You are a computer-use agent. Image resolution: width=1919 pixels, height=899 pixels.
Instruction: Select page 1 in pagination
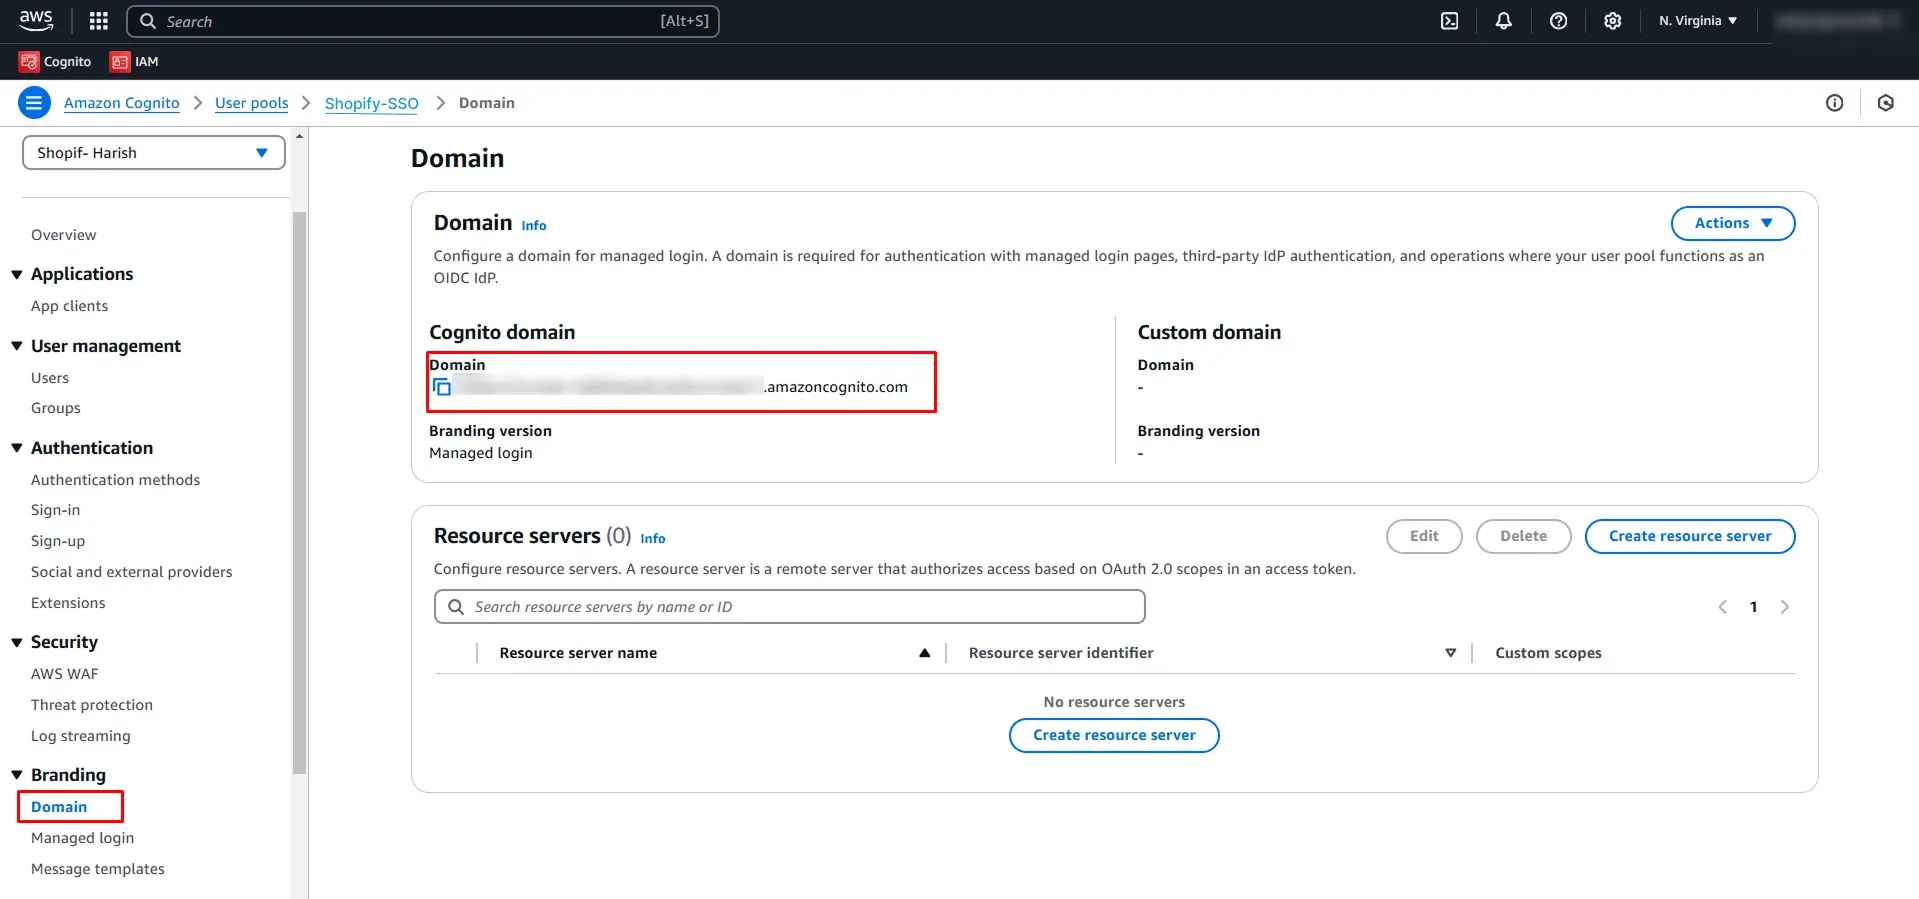(1753, 607)
